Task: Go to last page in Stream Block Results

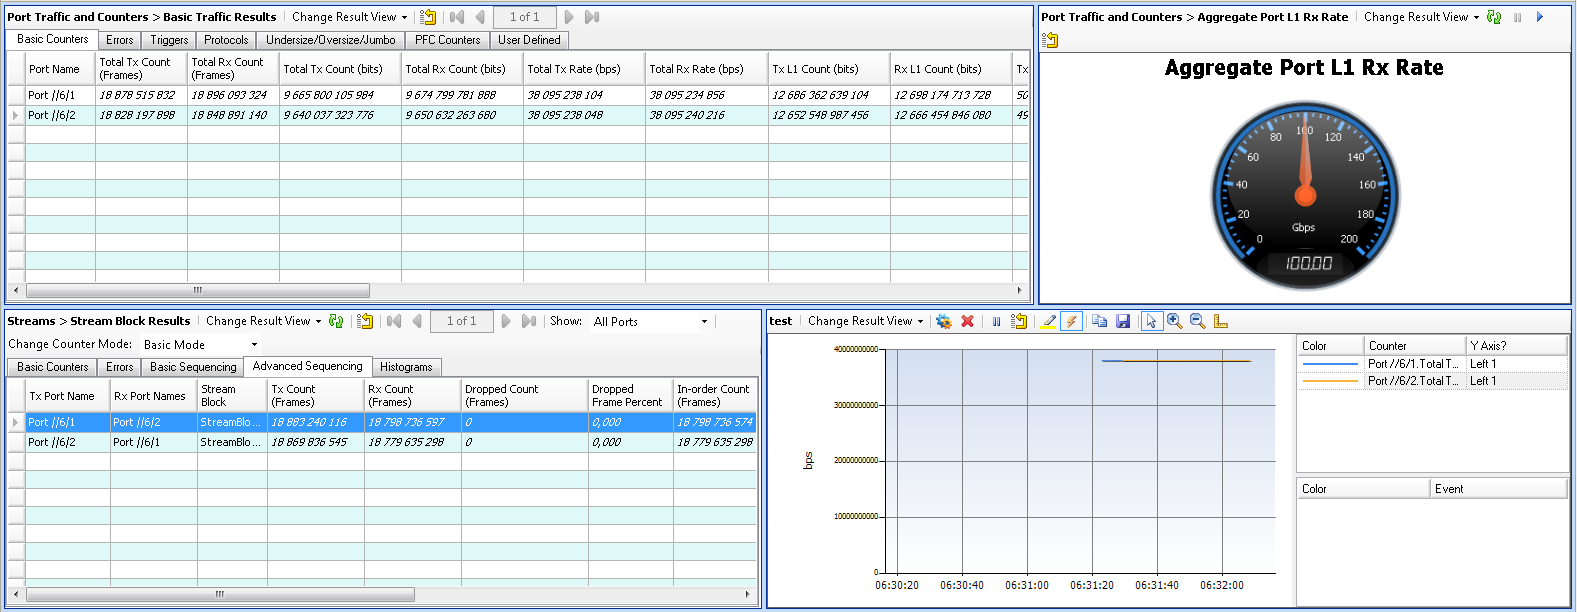Action: click(x=529, y=321)
